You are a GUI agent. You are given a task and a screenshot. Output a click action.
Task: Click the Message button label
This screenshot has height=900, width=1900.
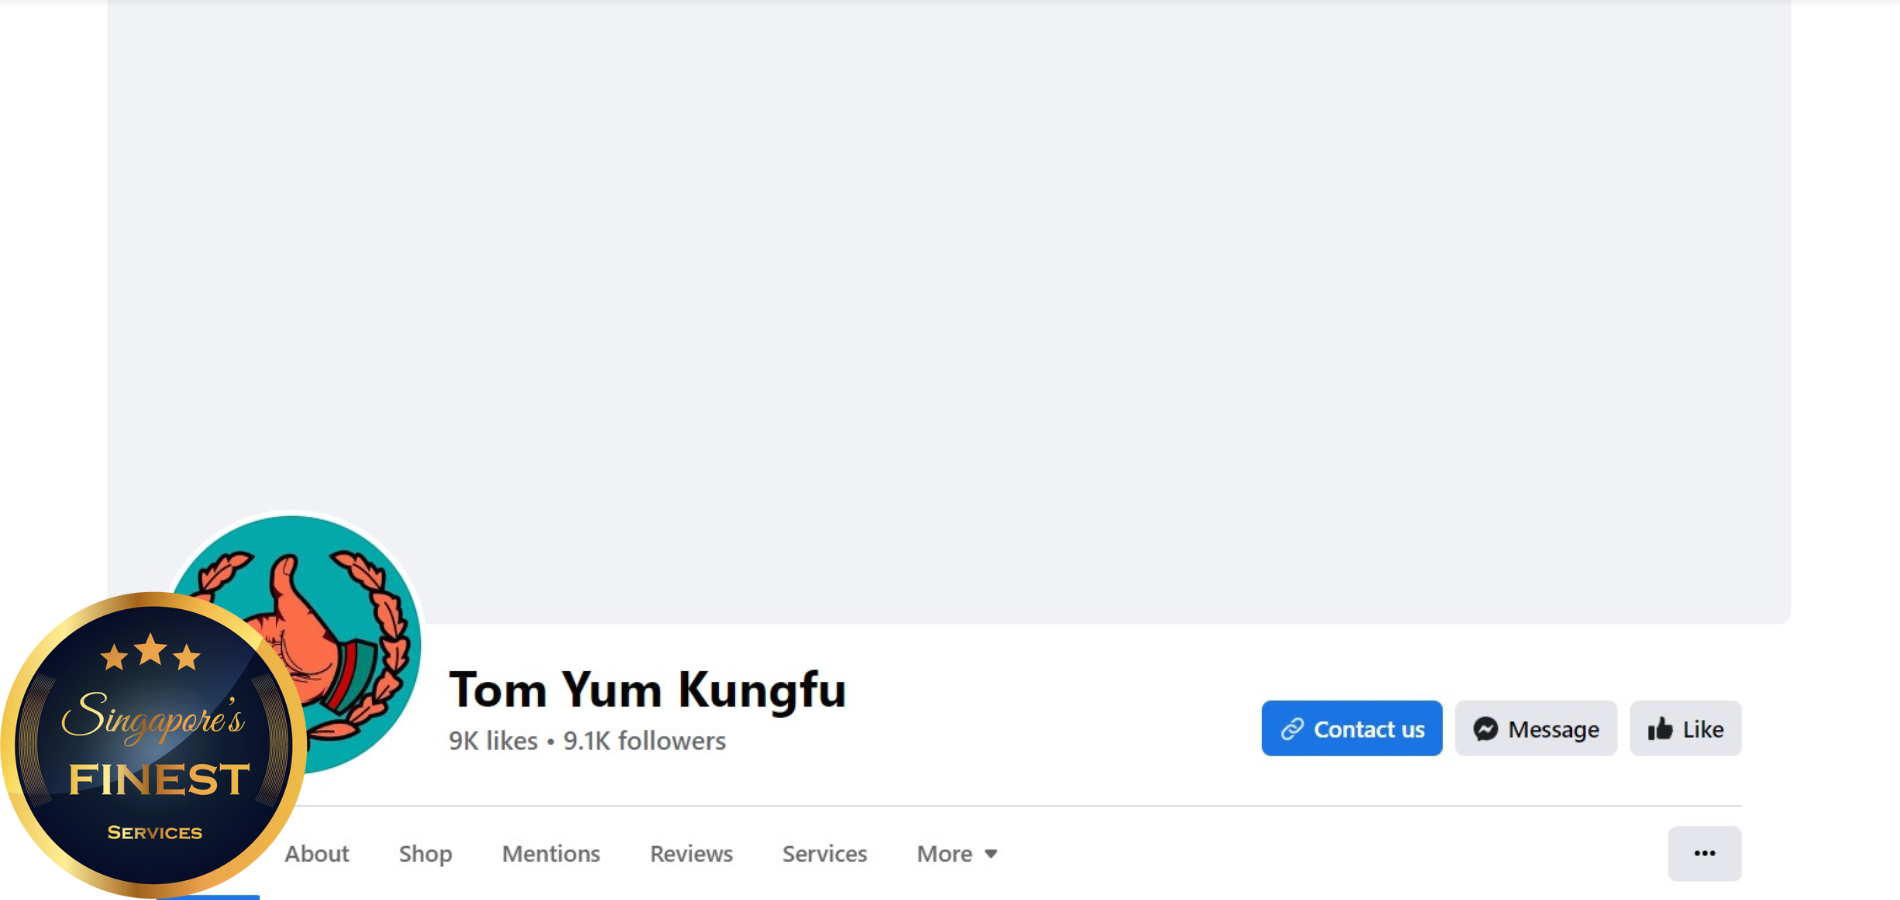pyautogui.click(x=1553, y=730)
